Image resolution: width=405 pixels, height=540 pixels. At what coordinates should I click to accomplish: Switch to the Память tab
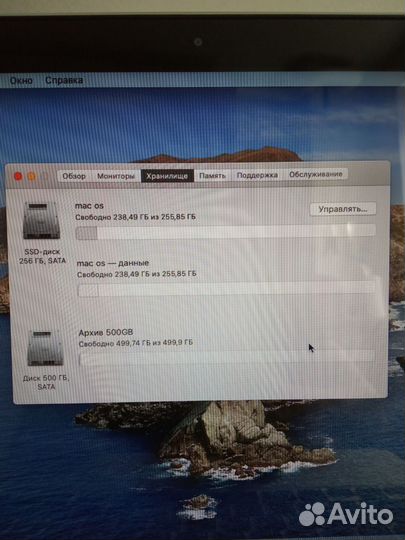pos(212,175)
